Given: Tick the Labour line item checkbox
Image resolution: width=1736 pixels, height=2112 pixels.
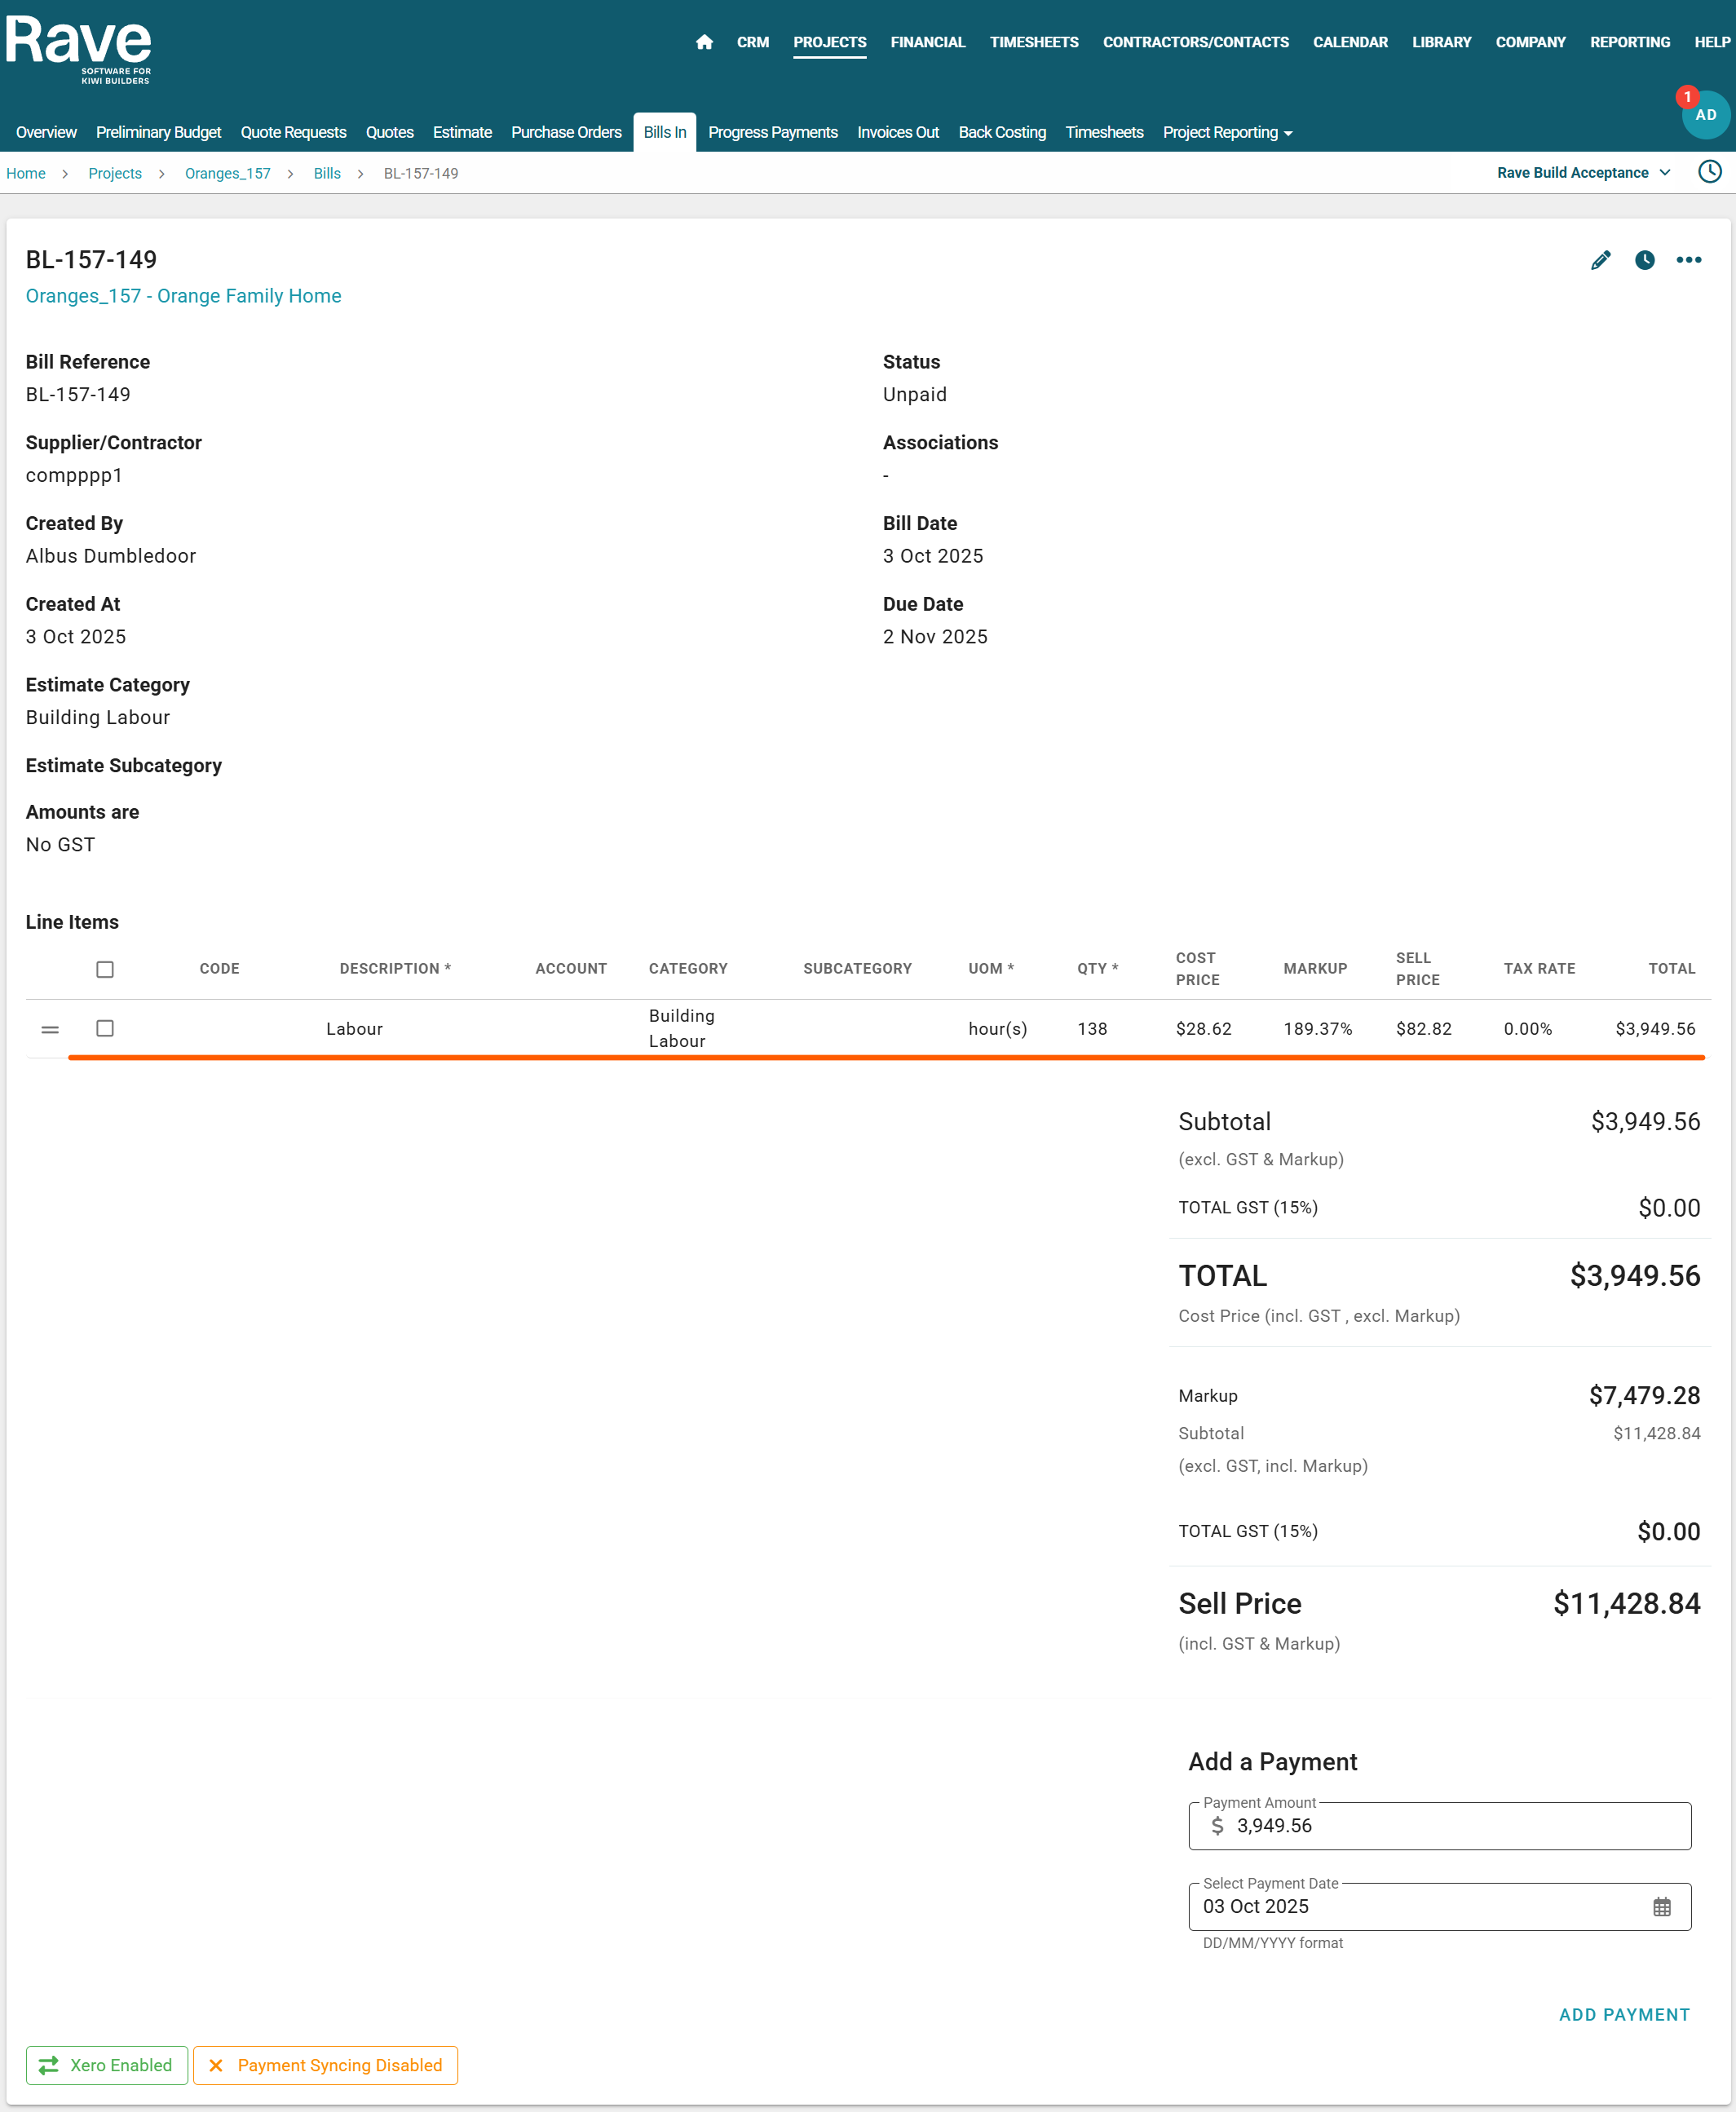Looking at the screenshot, I should point(105,1028).
